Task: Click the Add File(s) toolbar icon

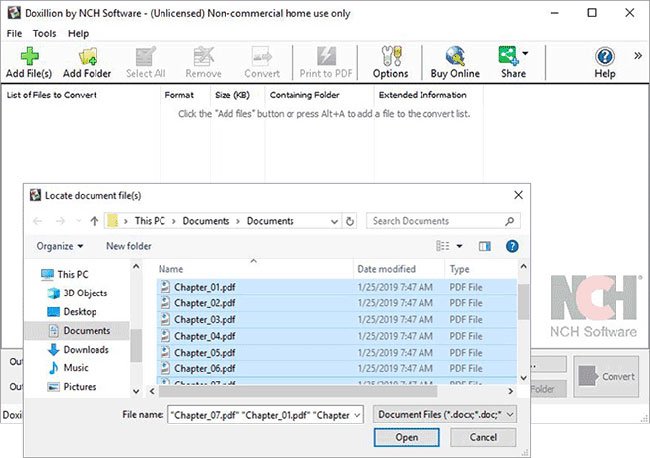Action: point(29,63)
